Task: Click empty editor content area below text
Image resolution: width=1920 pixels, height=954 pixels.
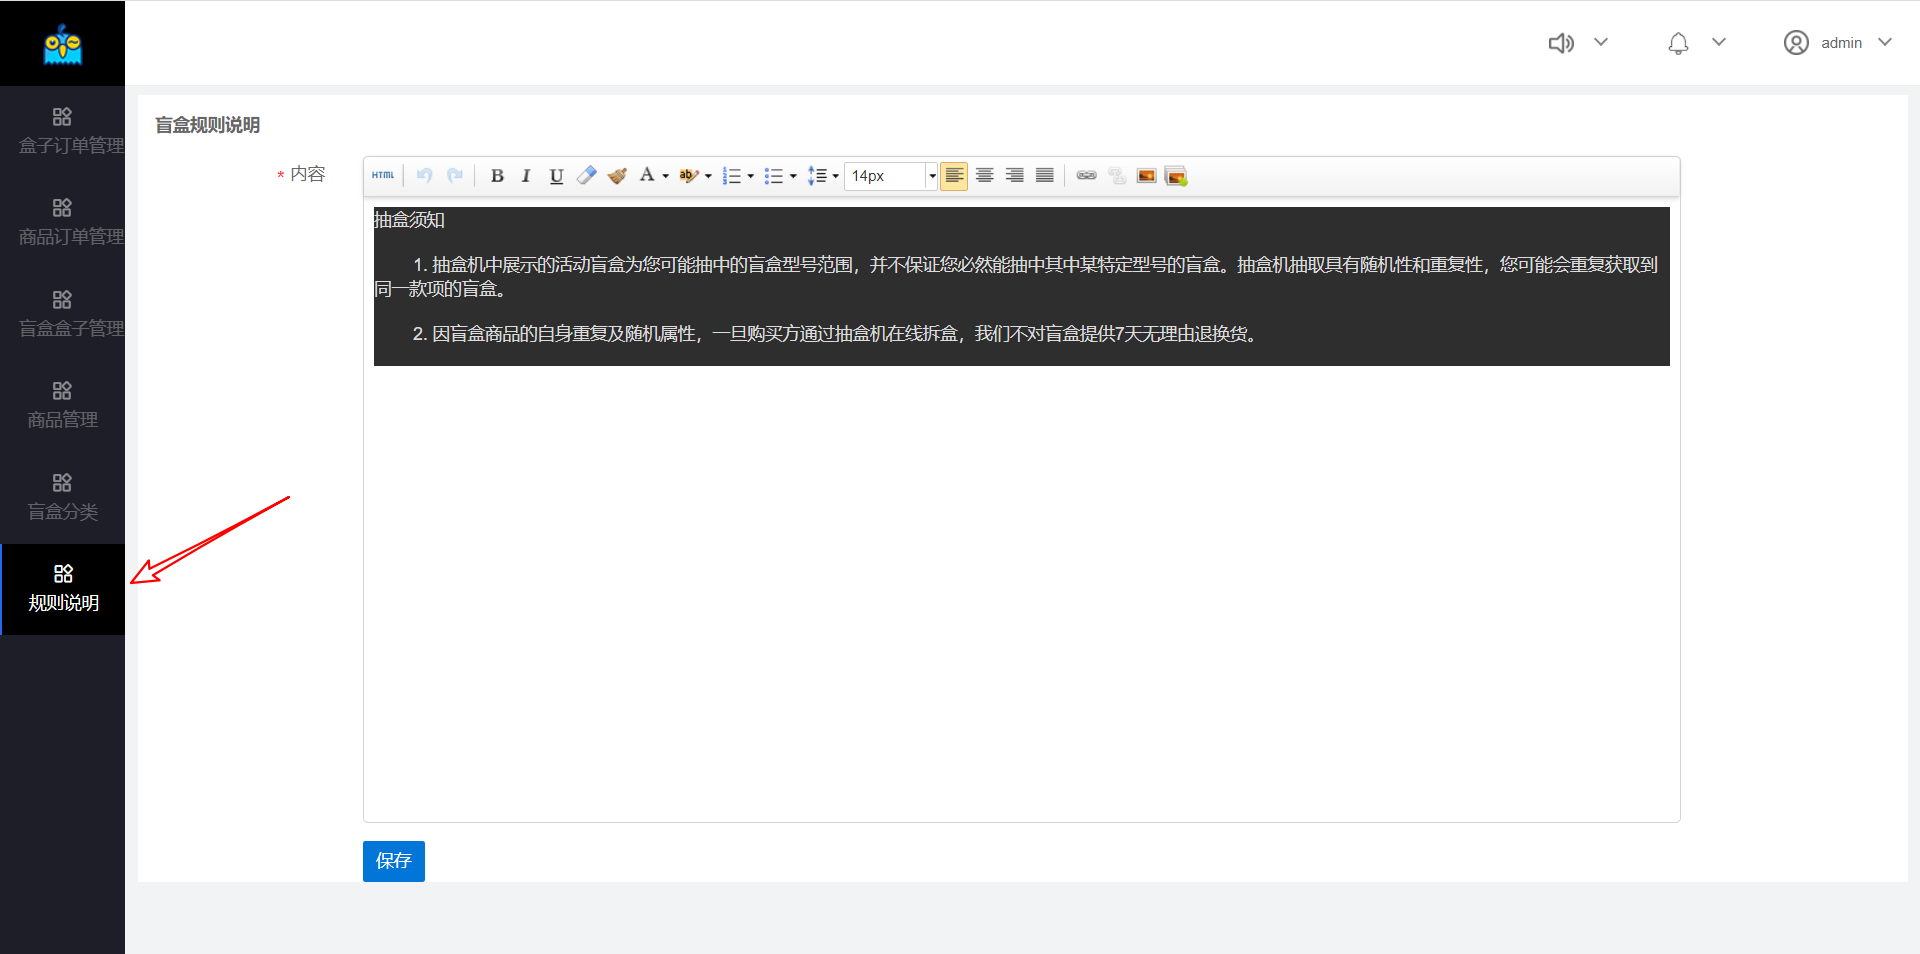Action: (1021, 594)
